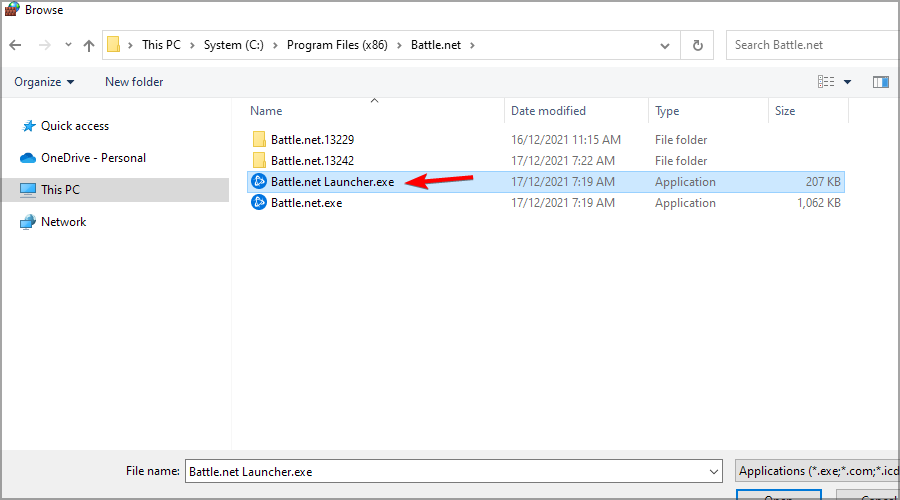The image size is (900, 500).
Task: Sort by the Size column header
Action: pos(785,111)
